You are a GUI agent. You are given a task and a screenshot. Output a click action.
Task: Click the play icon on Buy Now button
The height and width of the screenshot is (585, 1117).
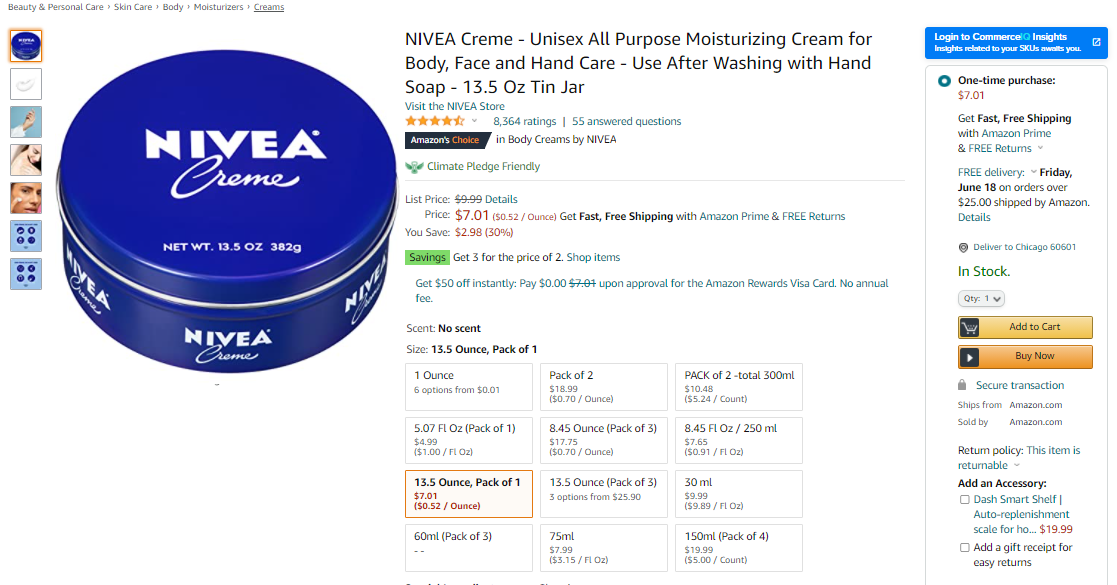(x=969, y=357)
